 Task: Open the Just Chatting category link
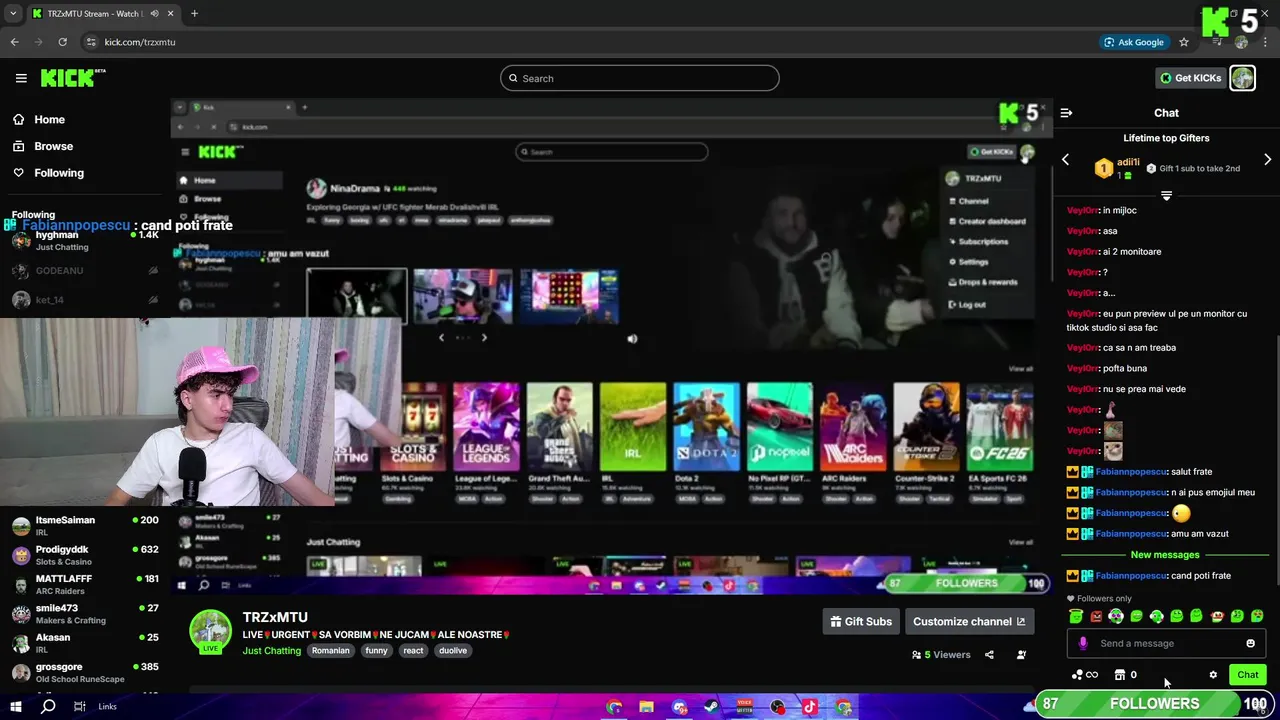tap(271, 650)
